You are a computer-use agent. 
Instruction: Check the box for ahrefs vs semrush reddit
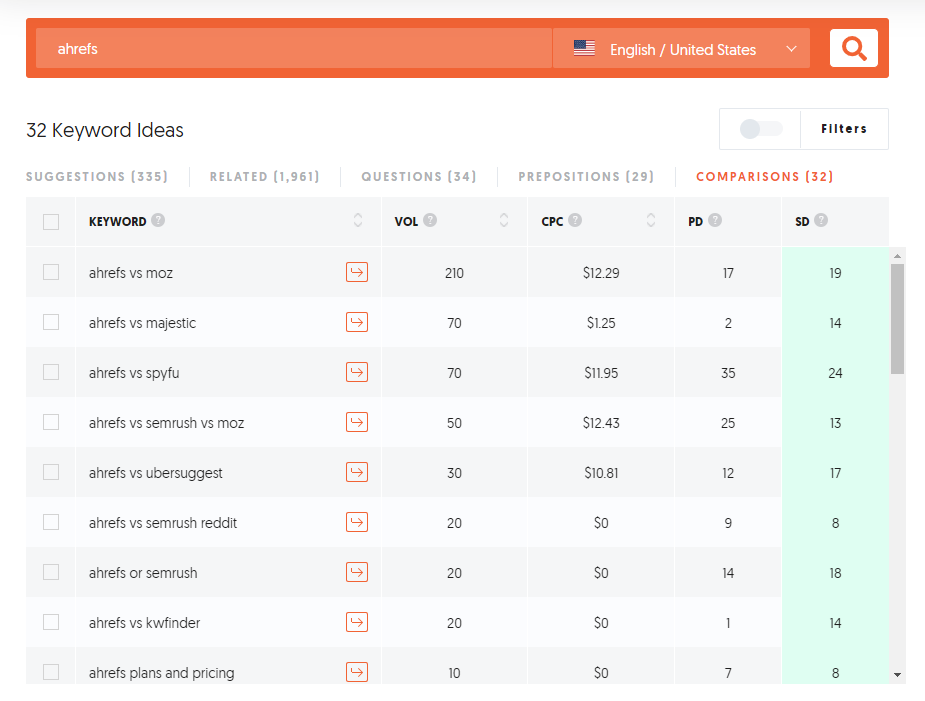point(51,522)
